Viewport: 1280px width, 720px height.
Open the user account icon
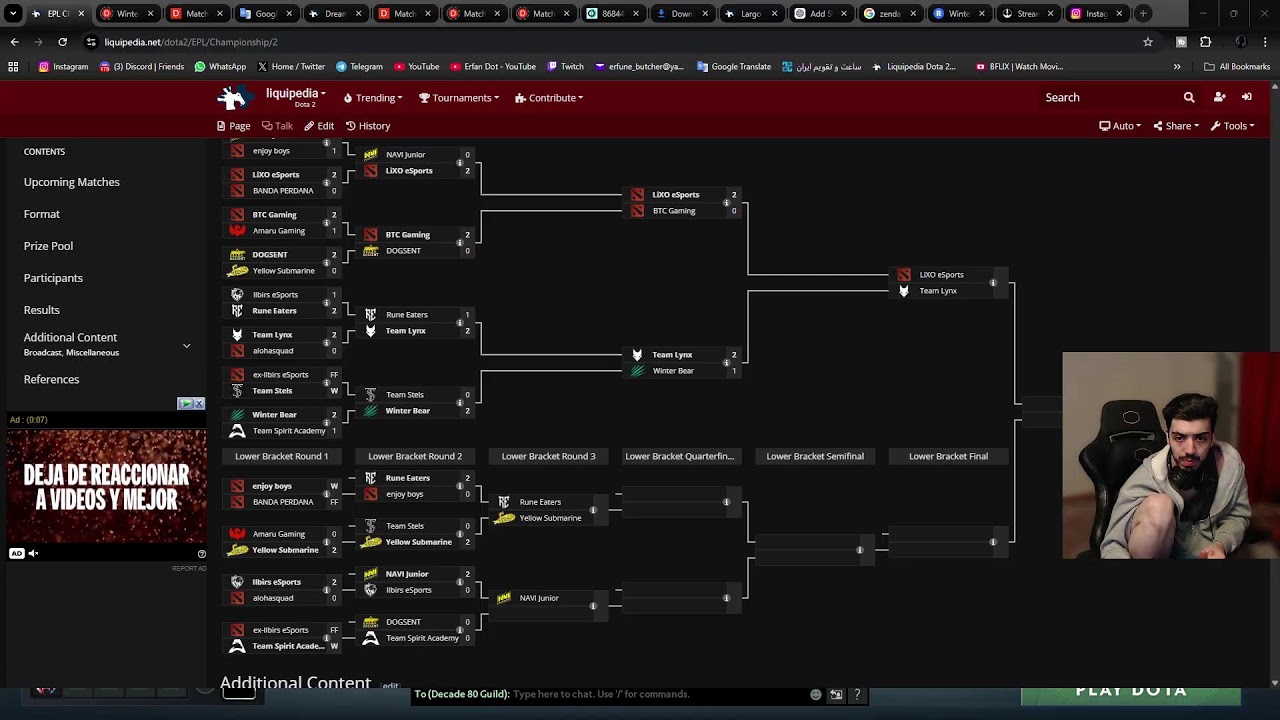pyautogui.click(x=1219, y=97)
